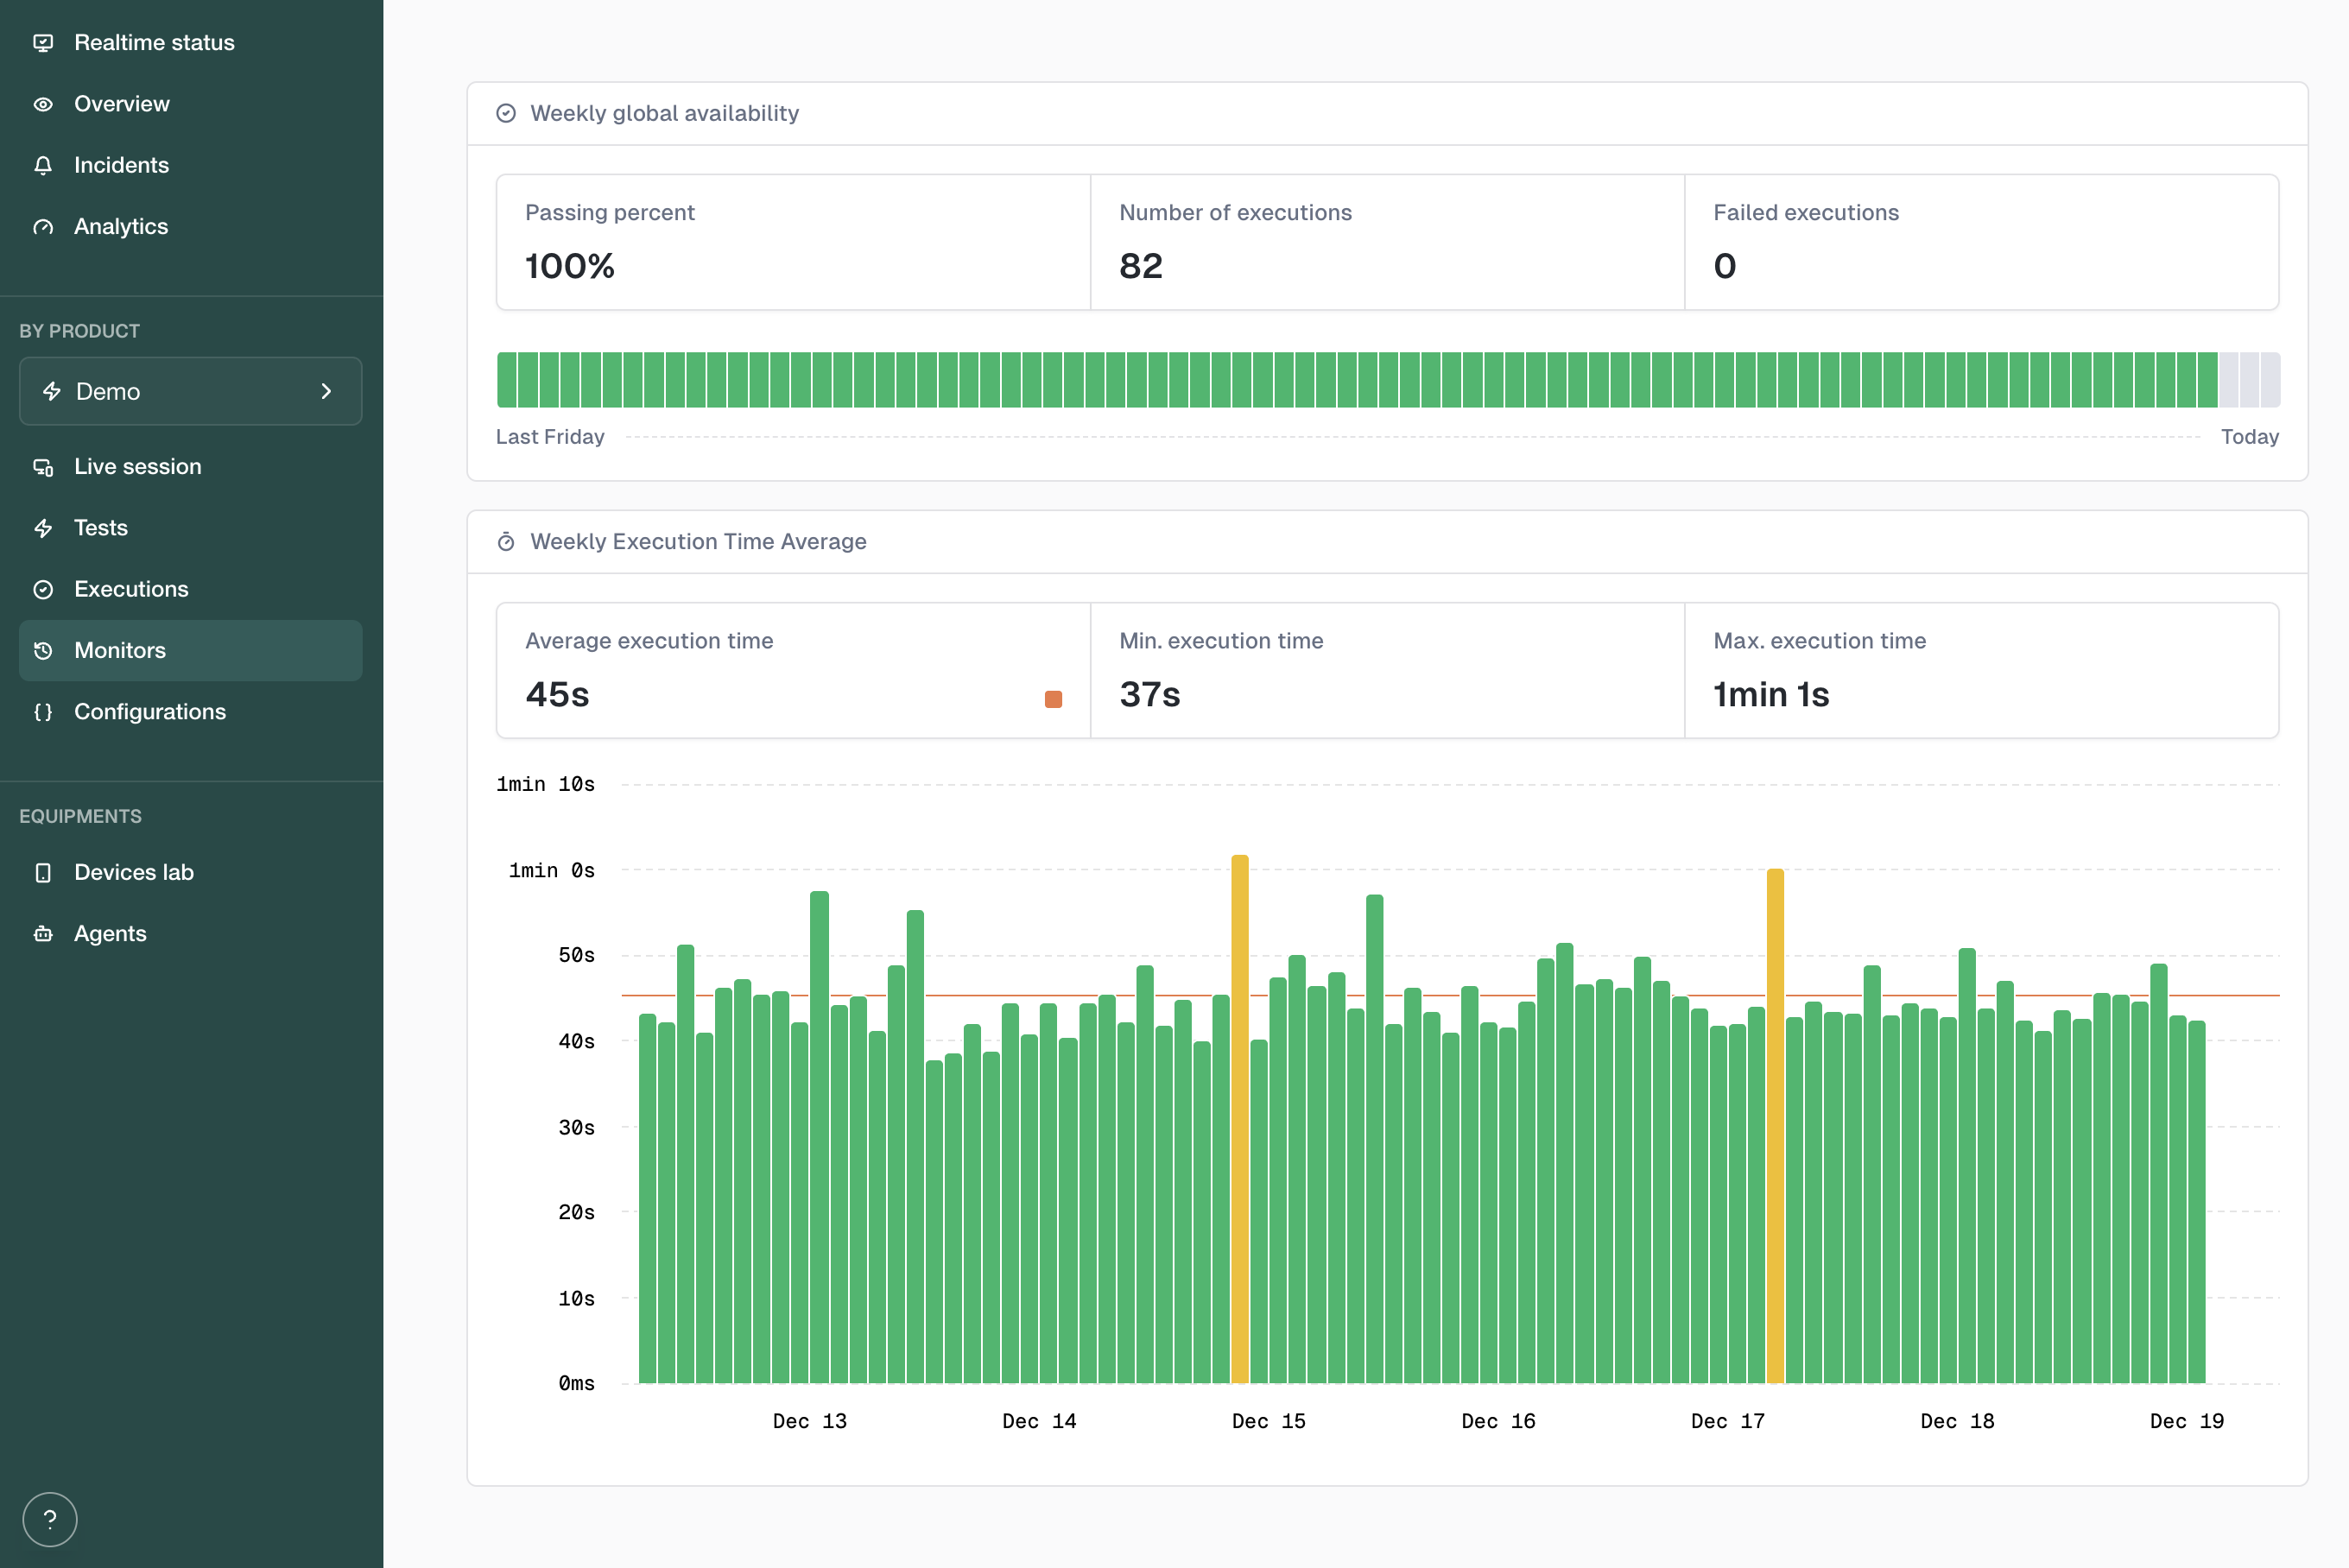Click the Devices lab phone icon
The width and height of the screenshot is (2349, 1568).
tap(43, 873)
